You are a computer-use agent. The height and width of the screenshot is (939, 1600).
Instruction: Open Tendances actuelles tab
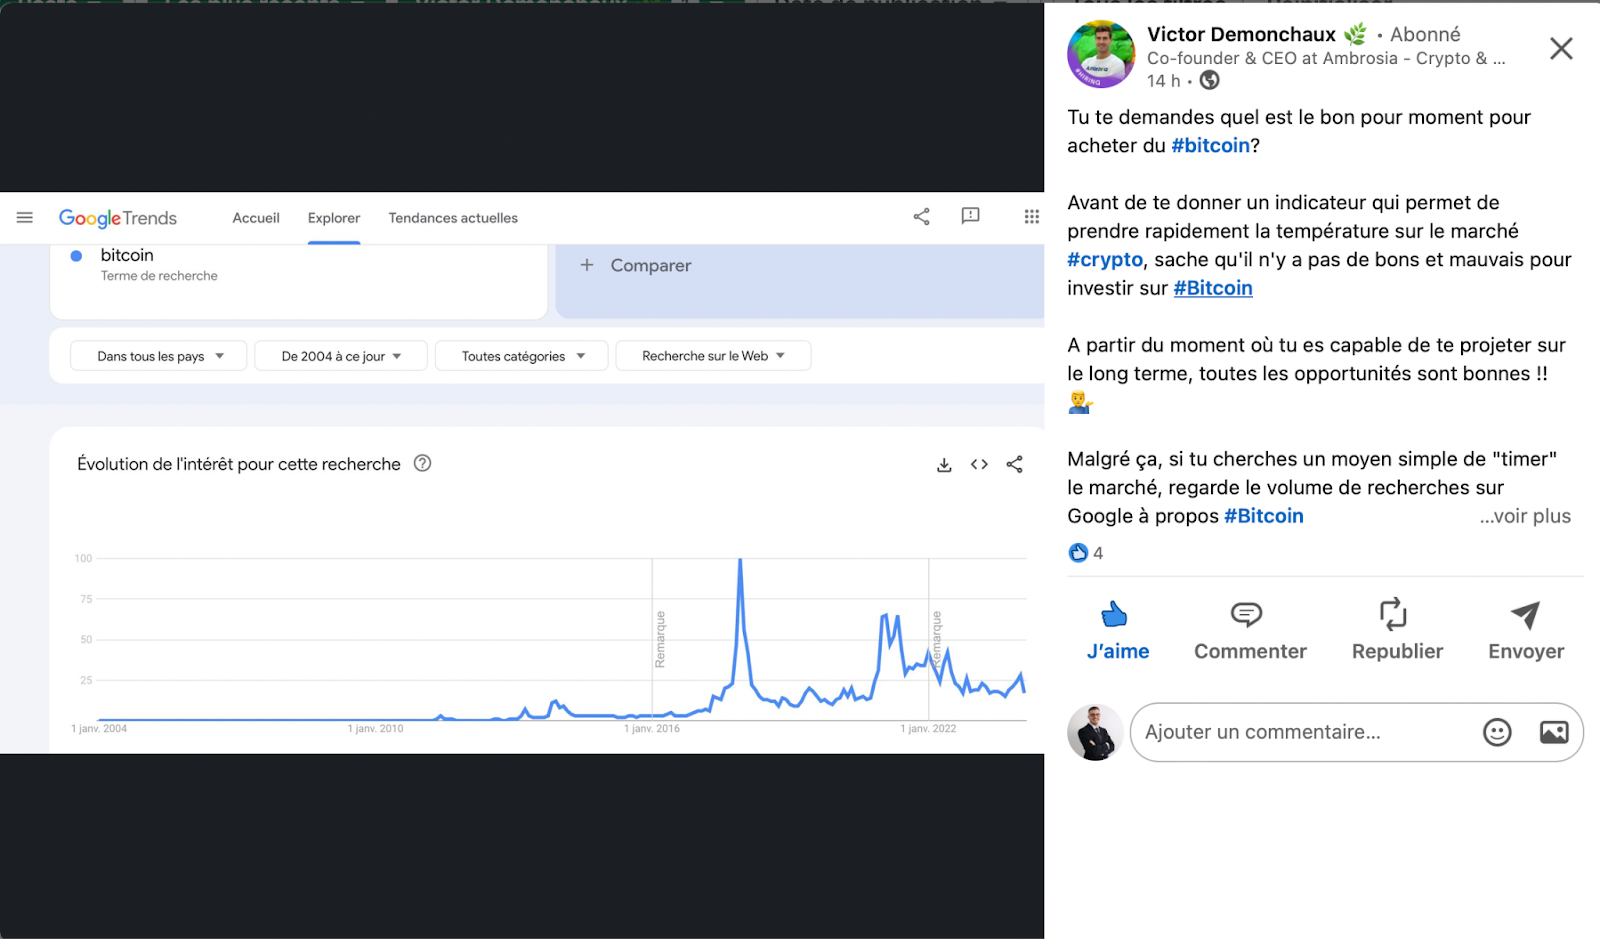(x=453, y=218)
